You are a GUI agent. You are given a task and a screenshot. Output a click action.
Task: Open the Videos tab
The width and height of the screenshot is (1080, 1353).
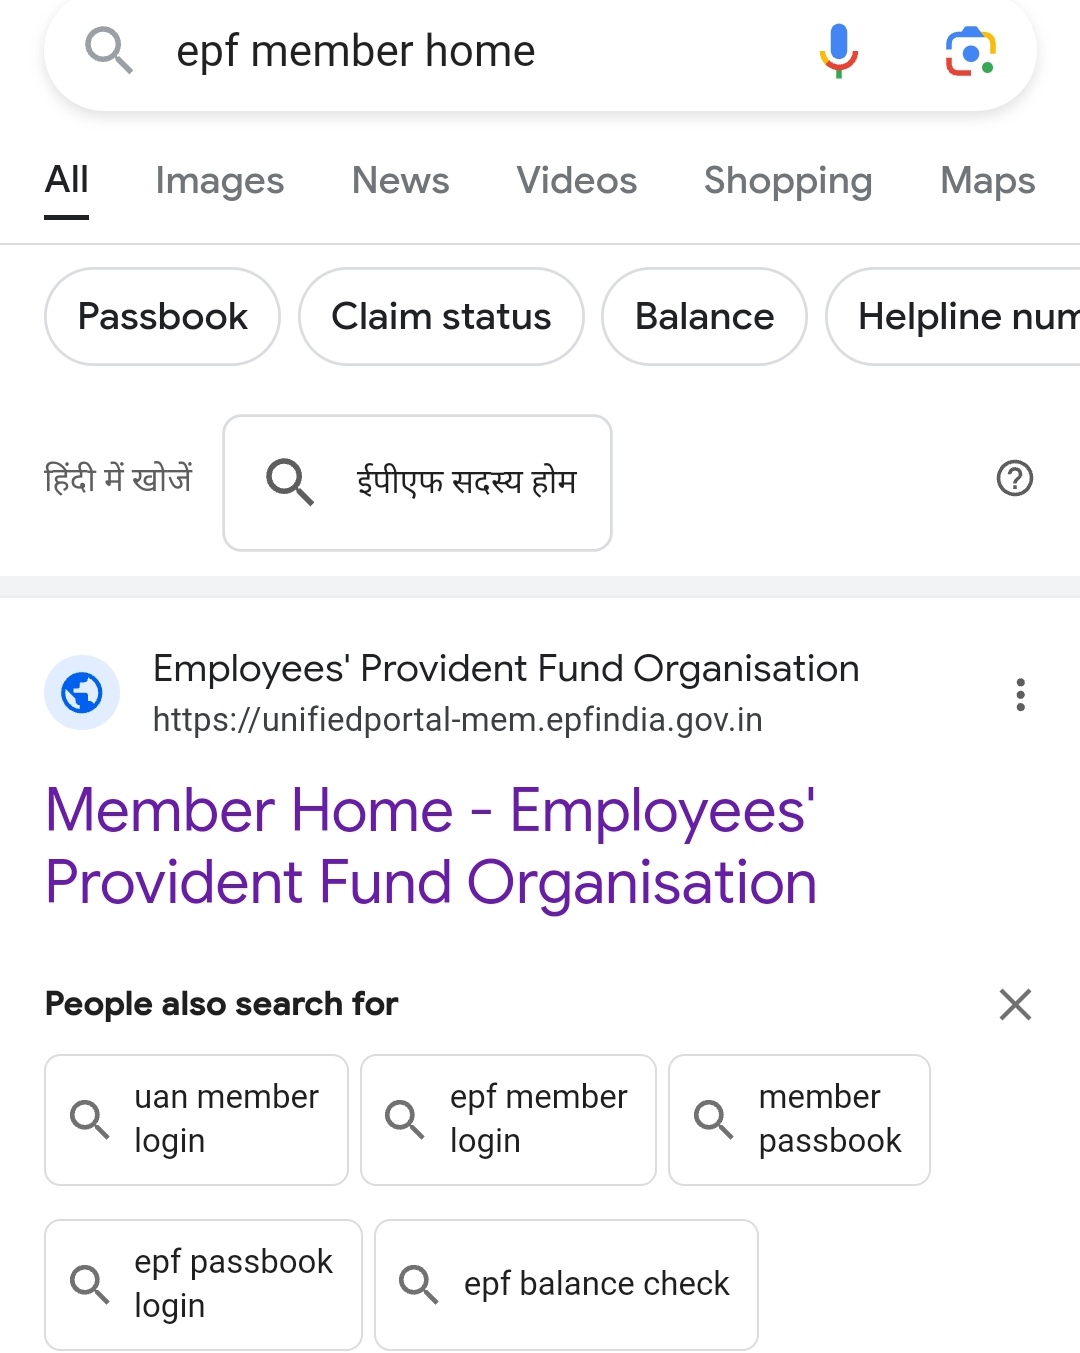tap(576, 181)
